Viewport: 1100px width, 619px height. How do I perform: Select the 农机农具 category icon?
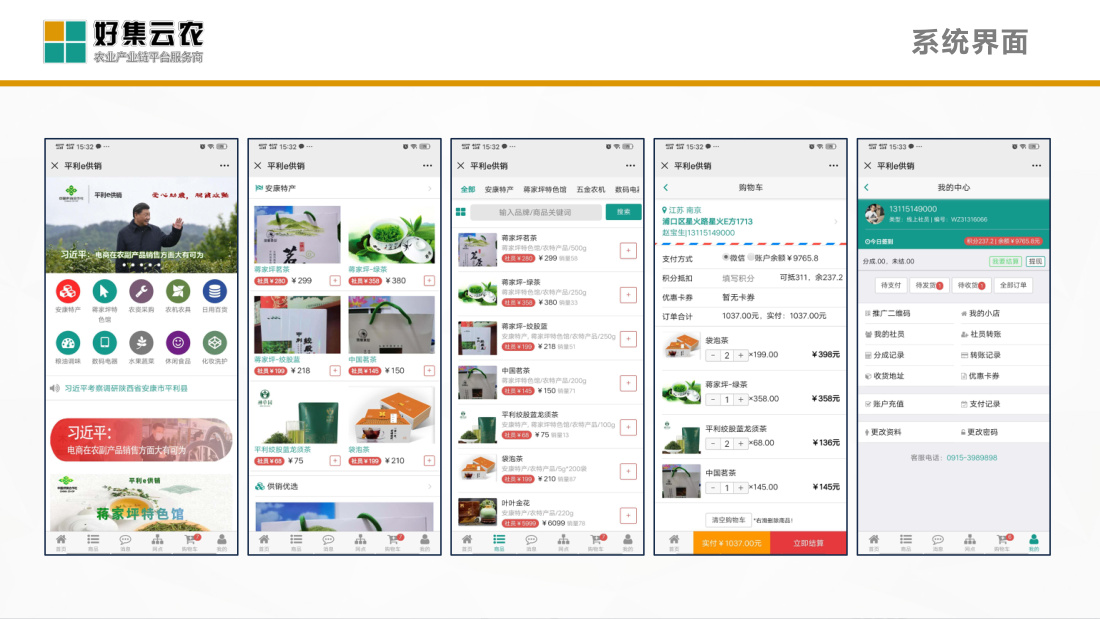pyautogui.click(x=177, y=291)
